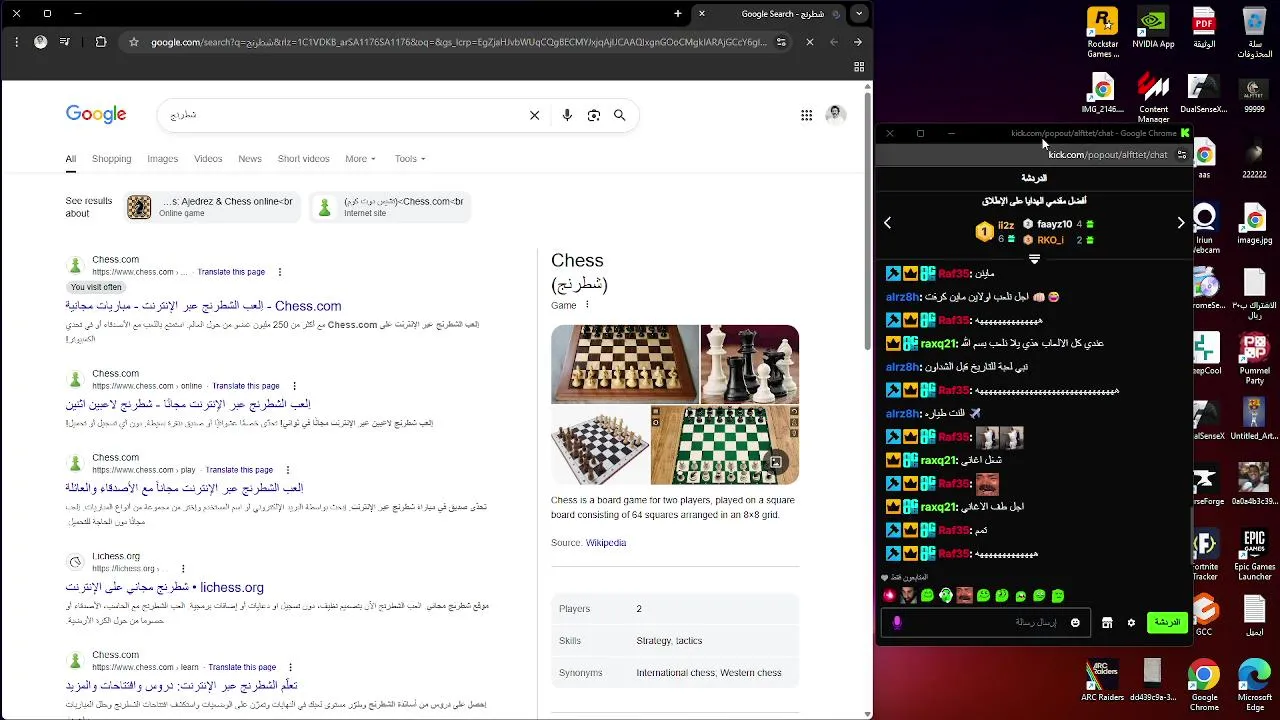1280x720 pixels.
Task: Open site settings icon in Kick chat window
Action: 1182,155
